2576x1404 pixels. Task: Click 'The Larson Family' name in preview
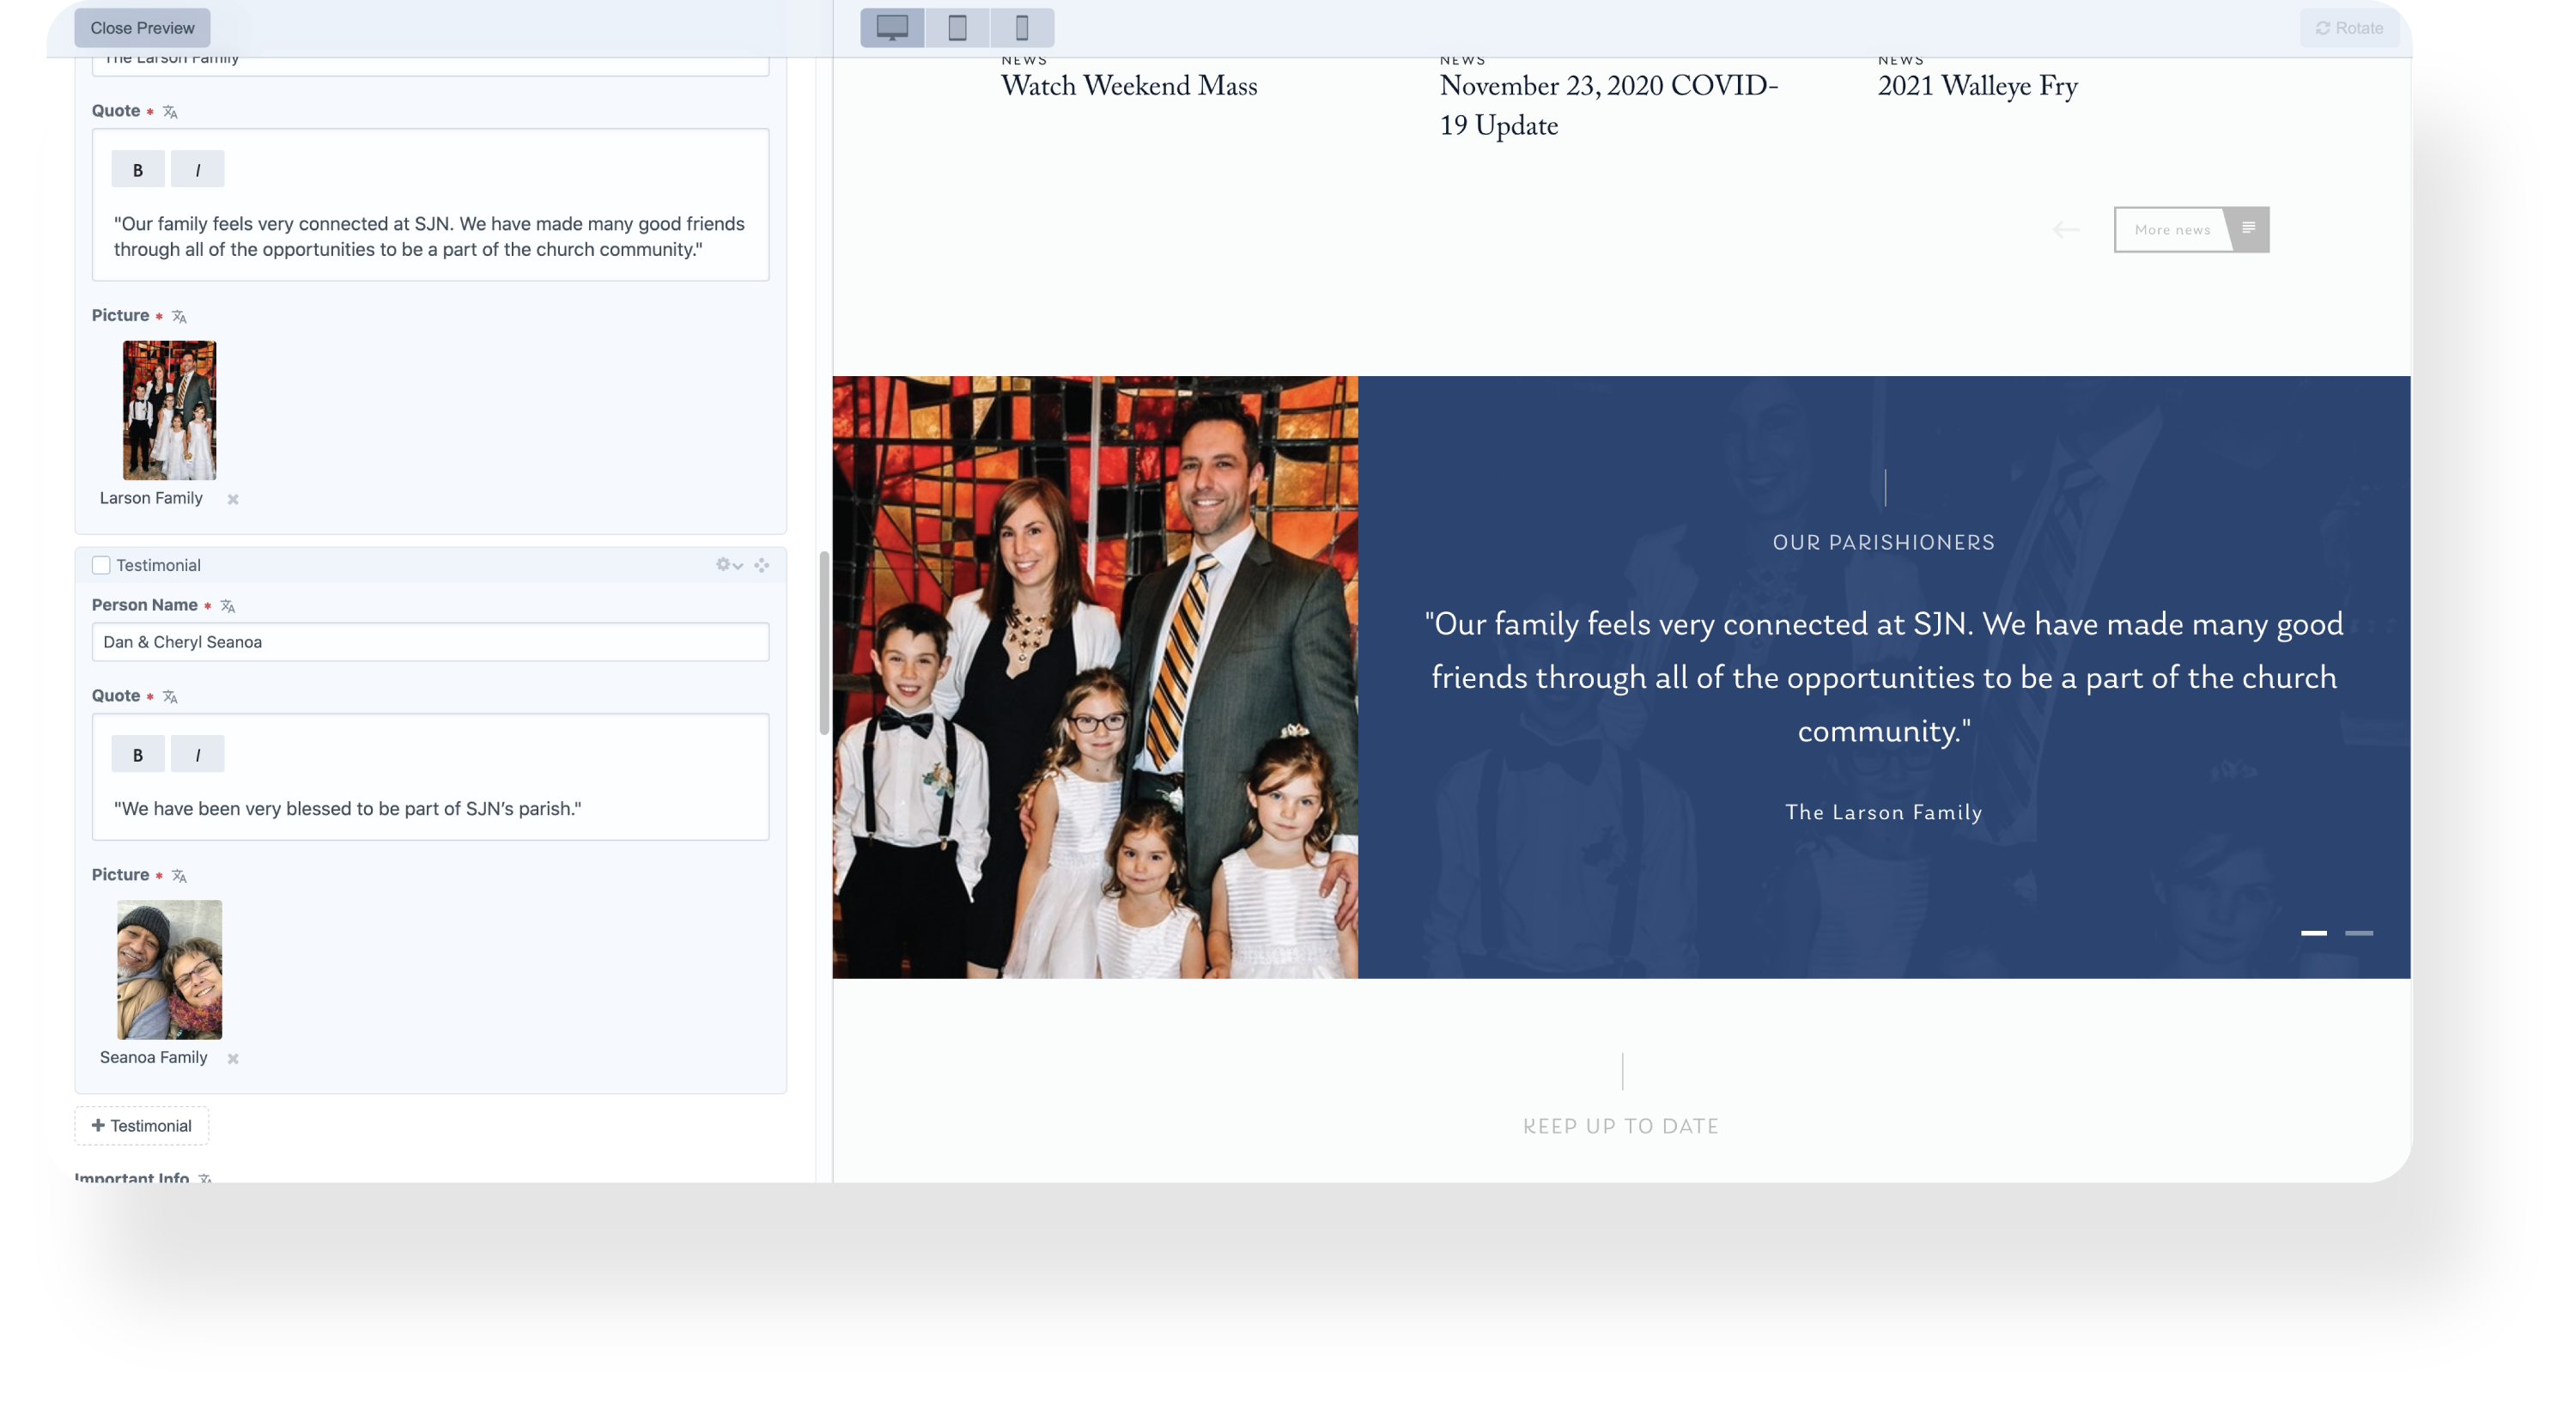[x=1883, y=812]
